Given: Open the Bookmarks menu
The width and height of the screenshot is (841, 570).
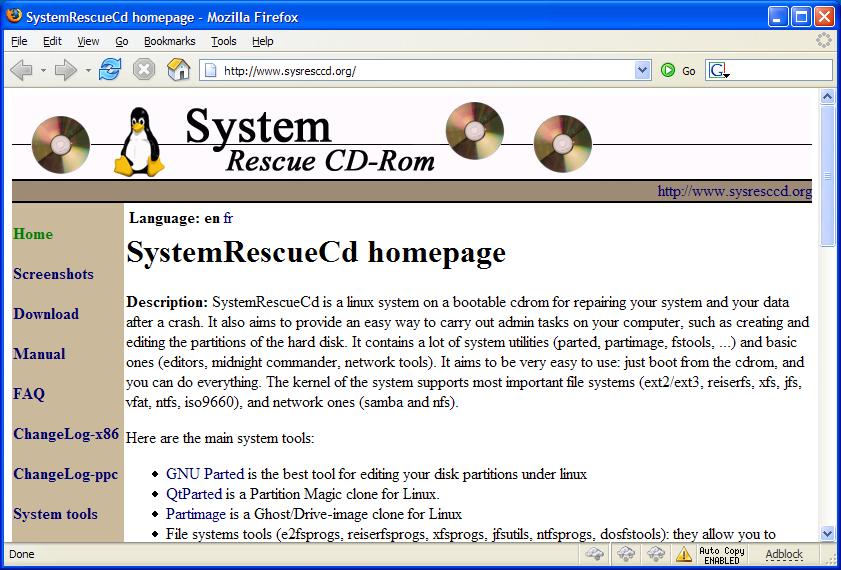Looking at the screenshot, I should click(169, 41).
